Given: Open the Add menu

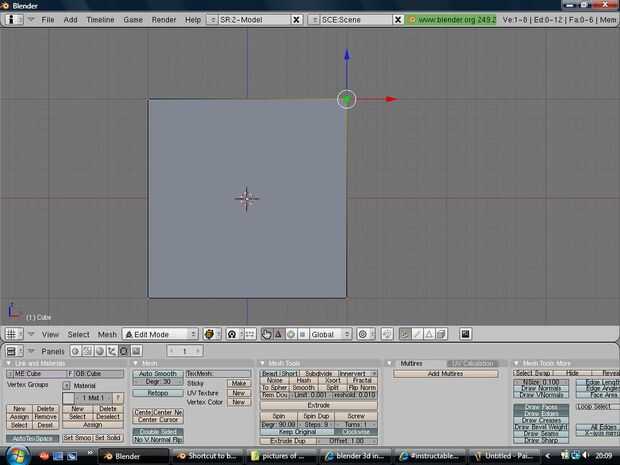Looking at the screenshot, I should (70, 19).
